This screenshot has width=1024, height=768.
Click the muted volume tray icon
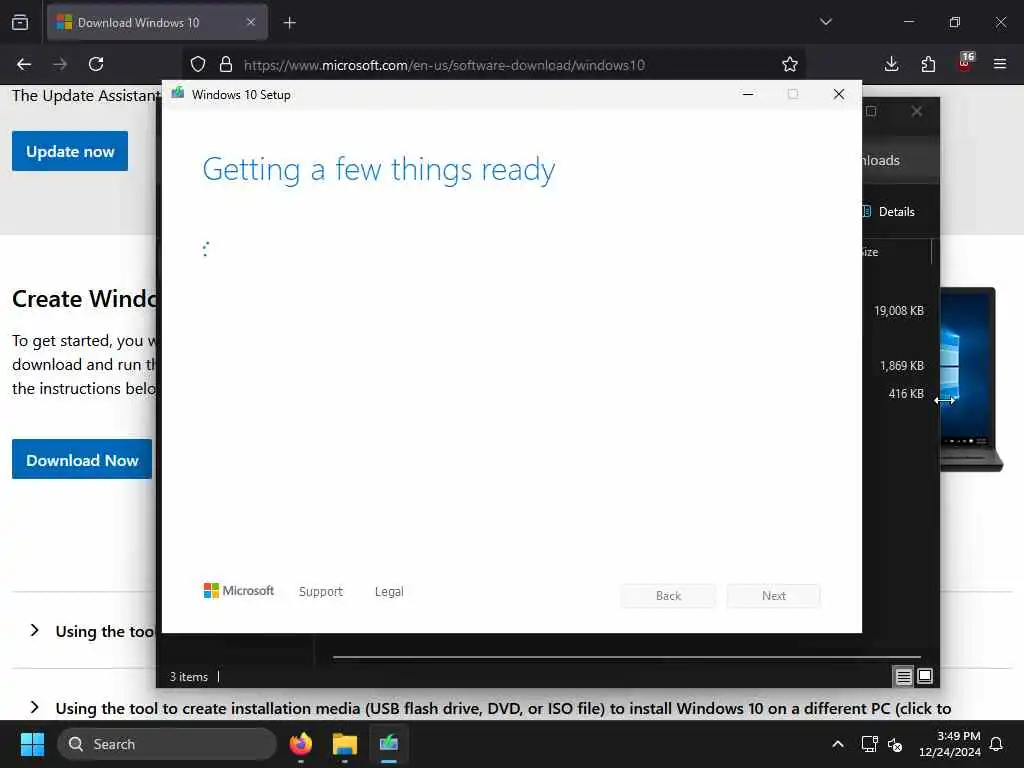click(x=895, y=744)
